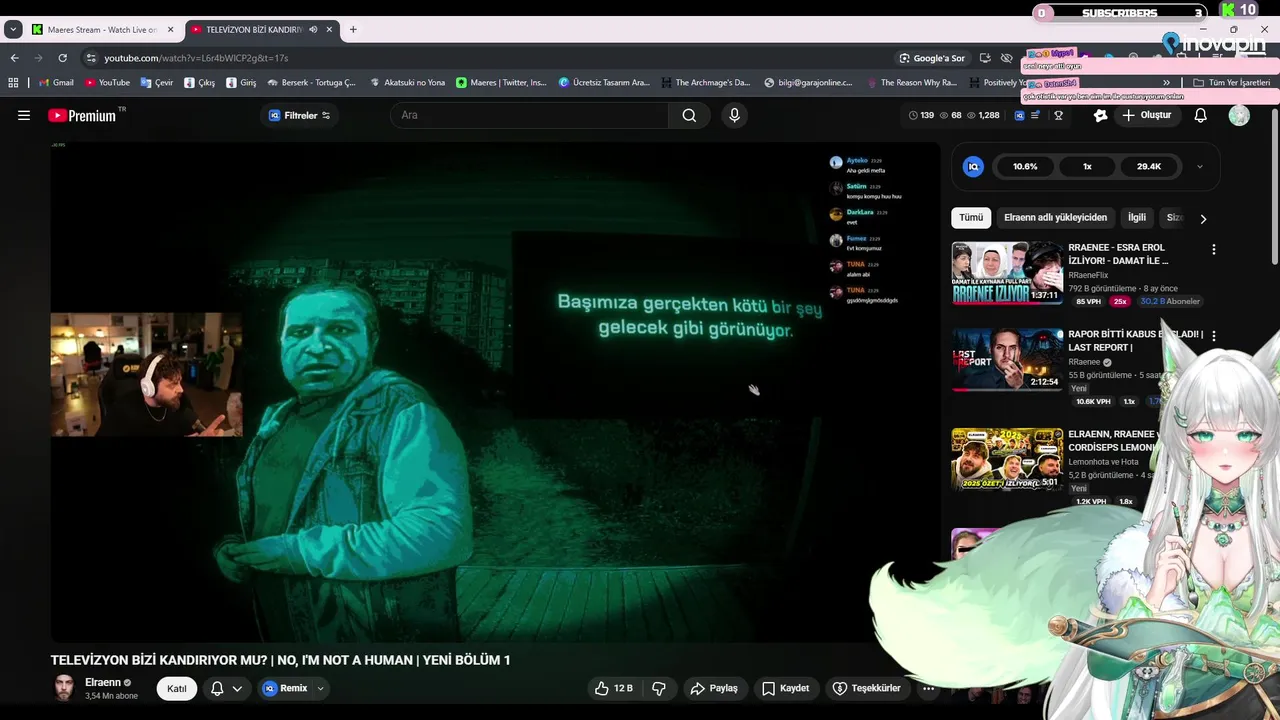The height and width of the screenshot is (720, 1280).
Task: Select the İlgili filter chip
Action: (1137, 217)
